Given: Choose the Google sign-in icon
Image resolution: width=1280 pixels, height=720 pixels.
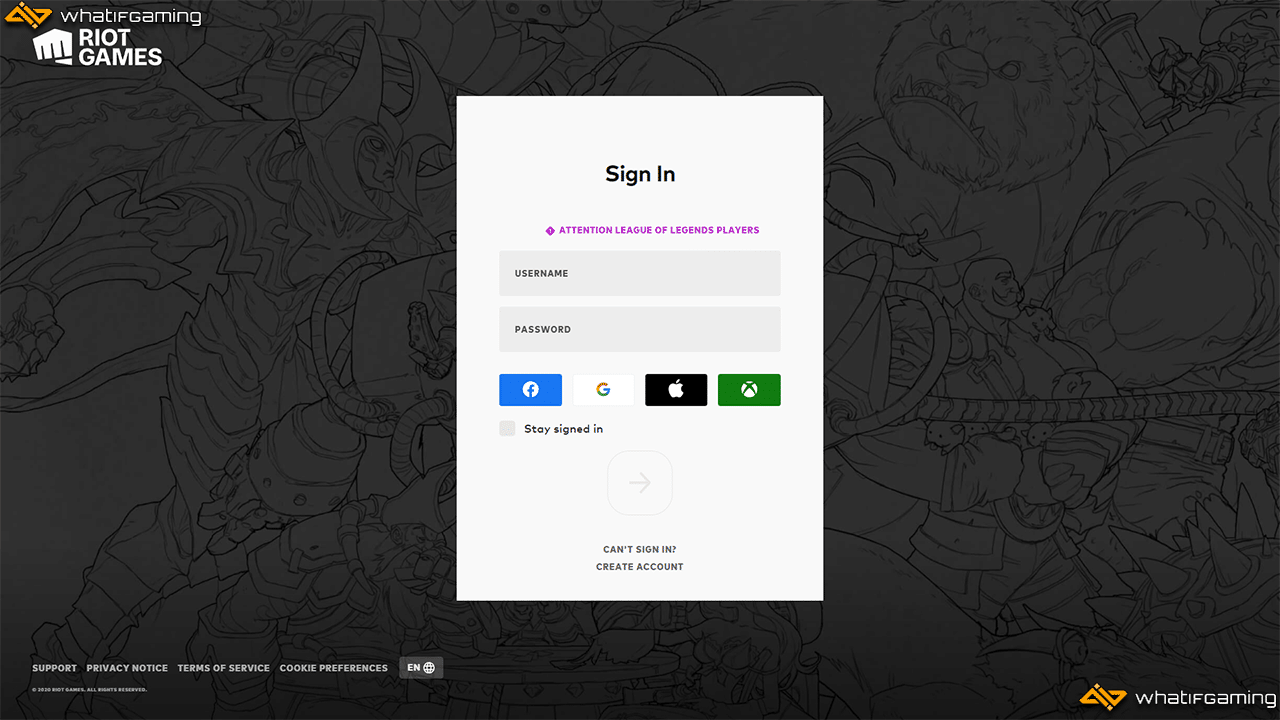Looking at the screenshot, I should pos(603,390).
